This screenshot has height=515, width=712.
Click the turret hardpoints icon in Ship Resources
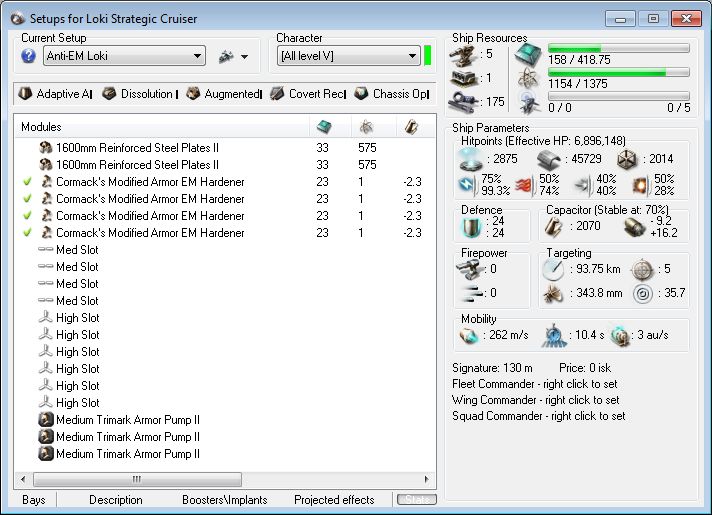[463, 55]
